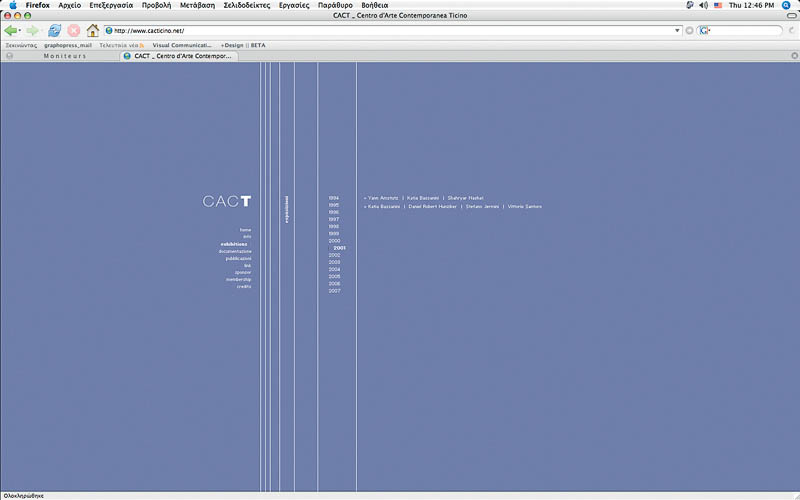Image resolution: width=800 pixels, height=500 pixels.
Task: Click the RSS icon next to Τελευταία νέα
Action: tap(142, 45)
